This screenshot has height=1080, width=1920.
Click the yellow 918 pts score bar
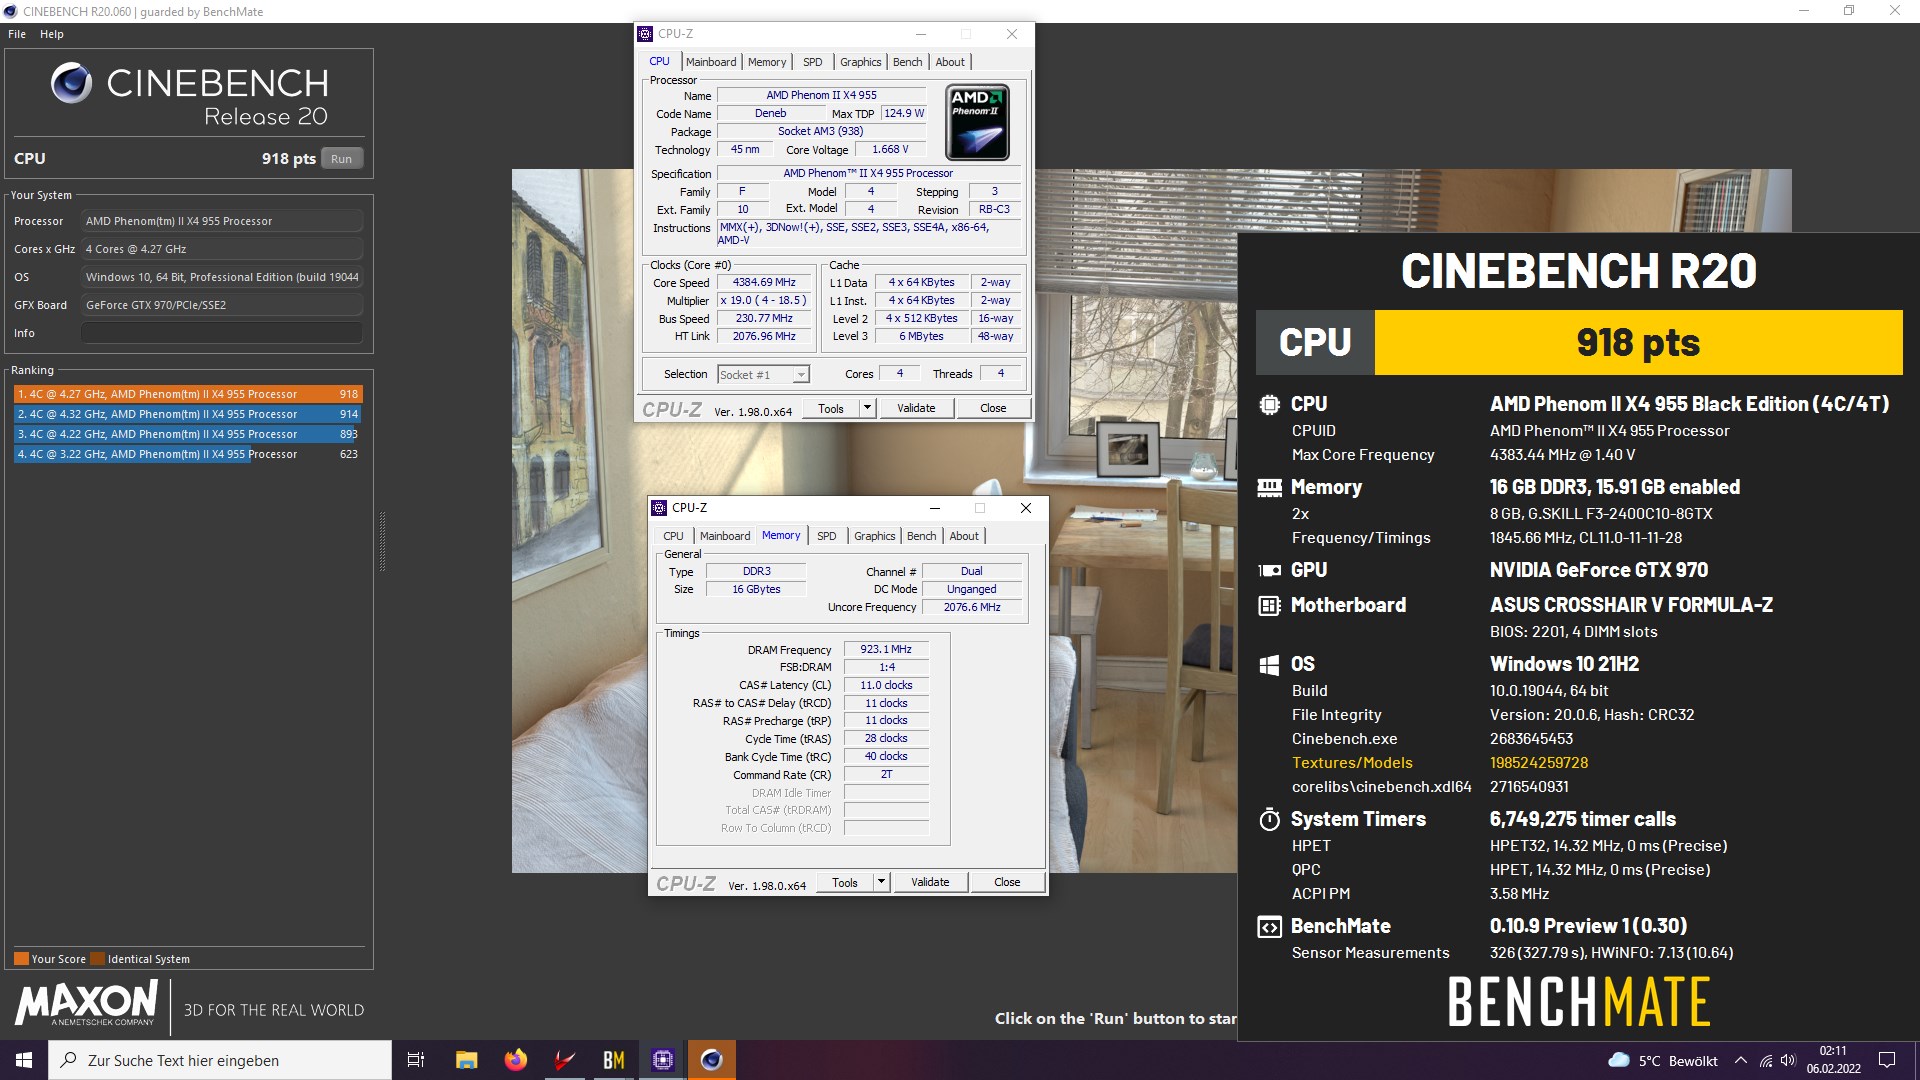click(x=1638, y=343)
